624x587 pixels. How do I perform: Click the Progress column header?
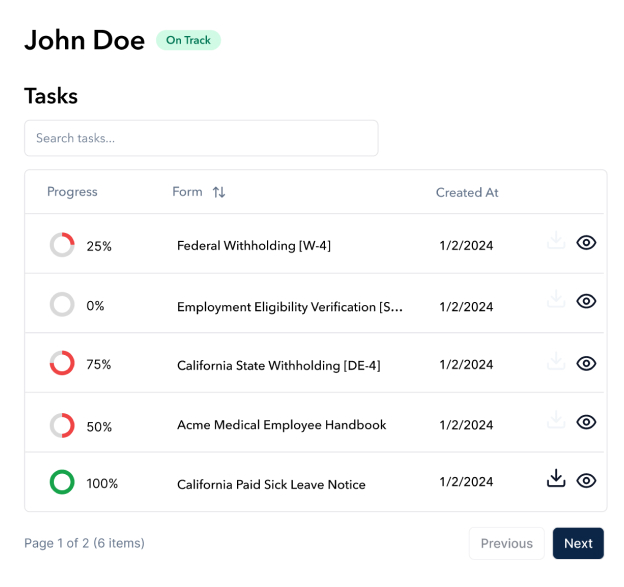pyautogui.click(x=72, y=192)
